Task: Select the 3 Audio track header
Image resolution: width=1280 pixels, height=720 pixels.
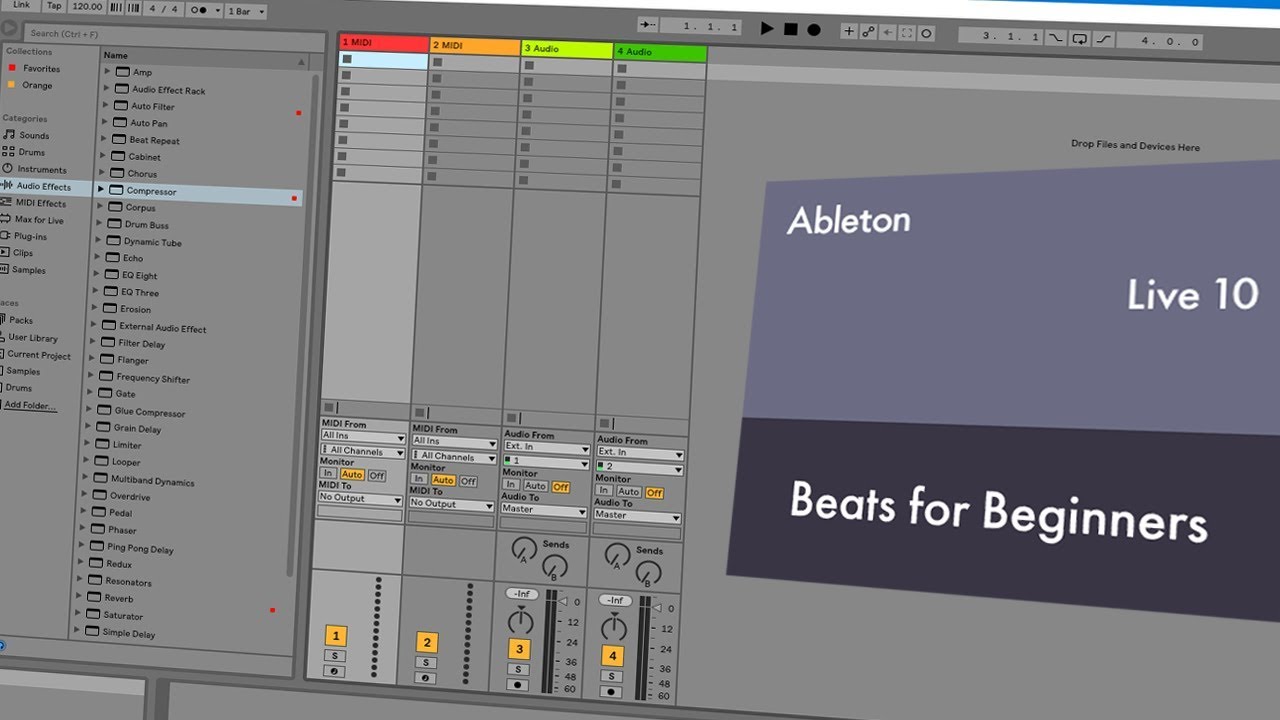Action: 567,49
